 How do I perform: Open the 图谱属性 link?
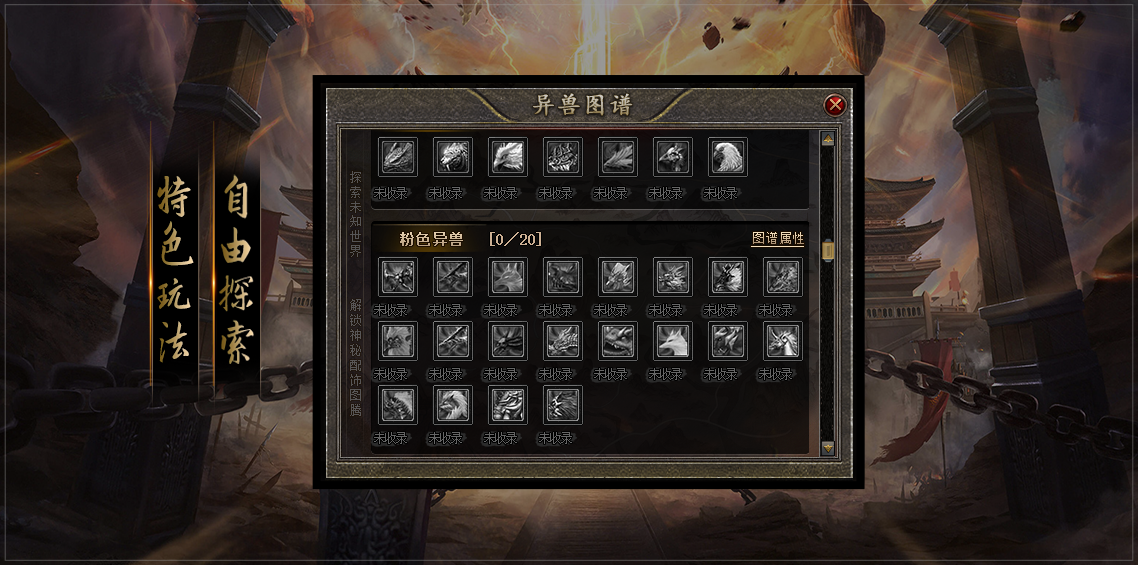pos(777,239)
